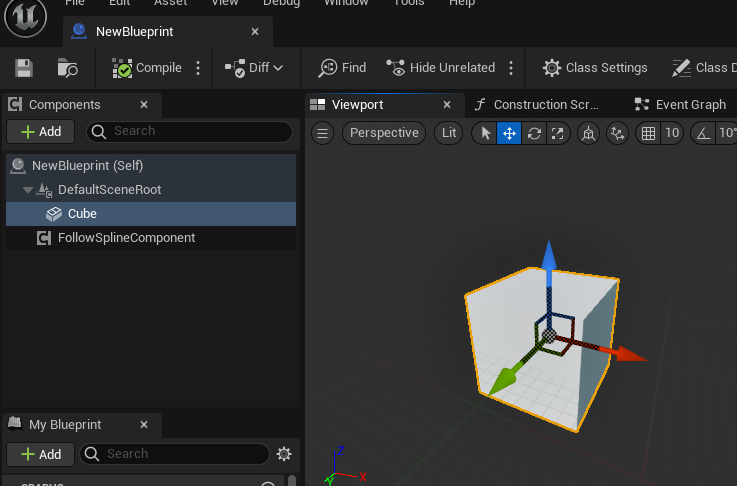Open the Help menu
Viewport: 737px width, 486px height.
[x=462, y=3]
